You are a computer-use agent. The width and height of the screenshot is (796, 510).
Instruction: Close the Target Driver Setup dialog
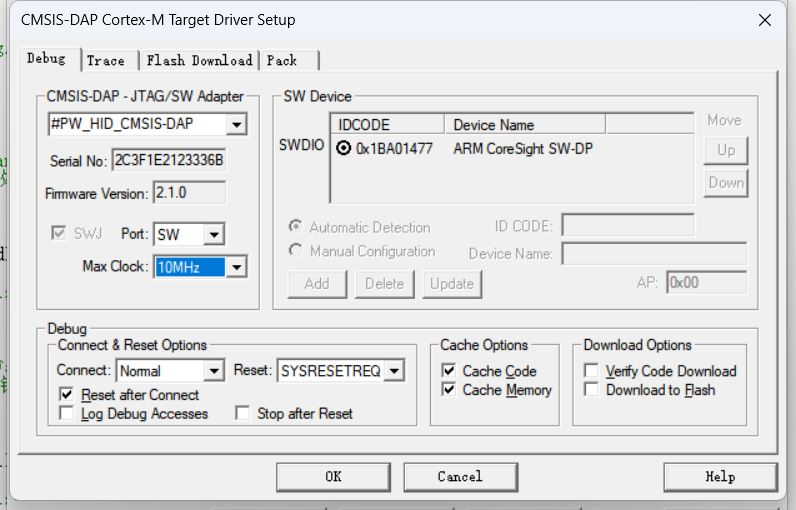(765, 20)
